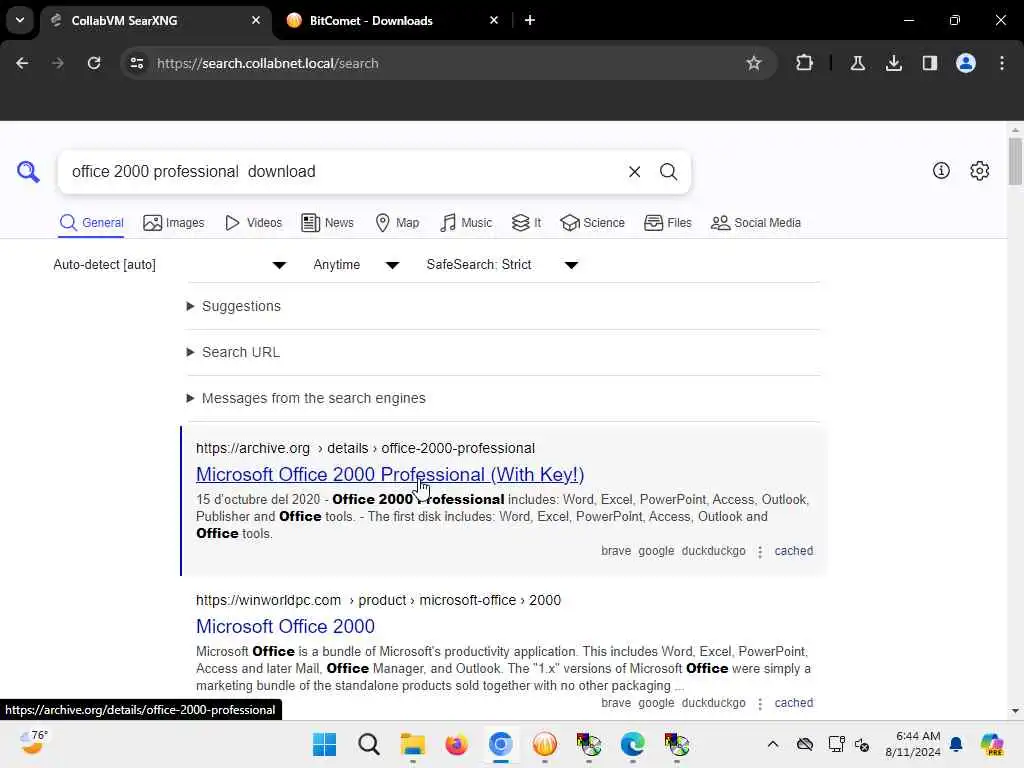Open cached version of archive.org result
The width and height of the screenshot is (1024, 768).
click(x=793, y=551)
